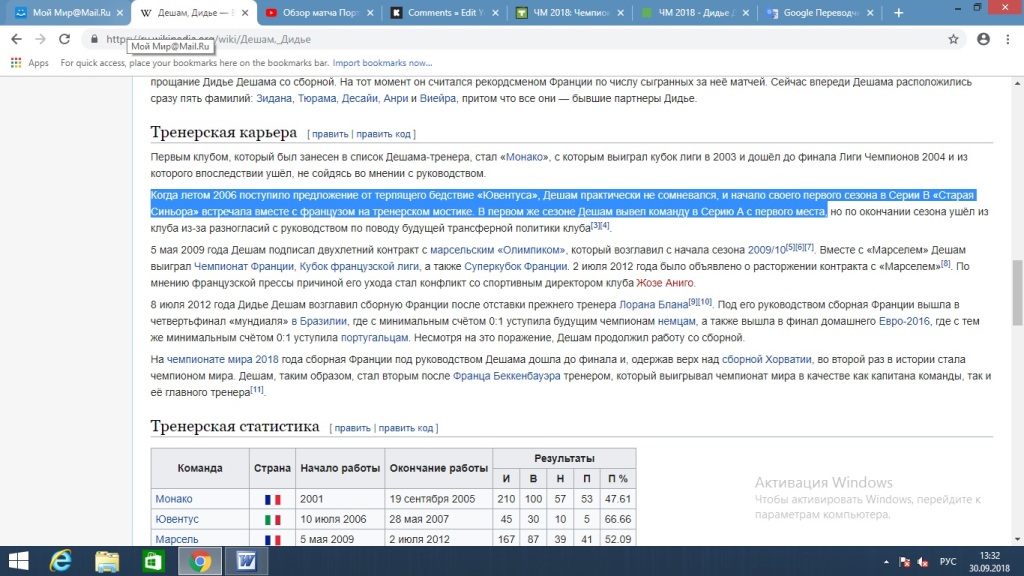Open чемпионате мира 2018 link

pos(222,359)
